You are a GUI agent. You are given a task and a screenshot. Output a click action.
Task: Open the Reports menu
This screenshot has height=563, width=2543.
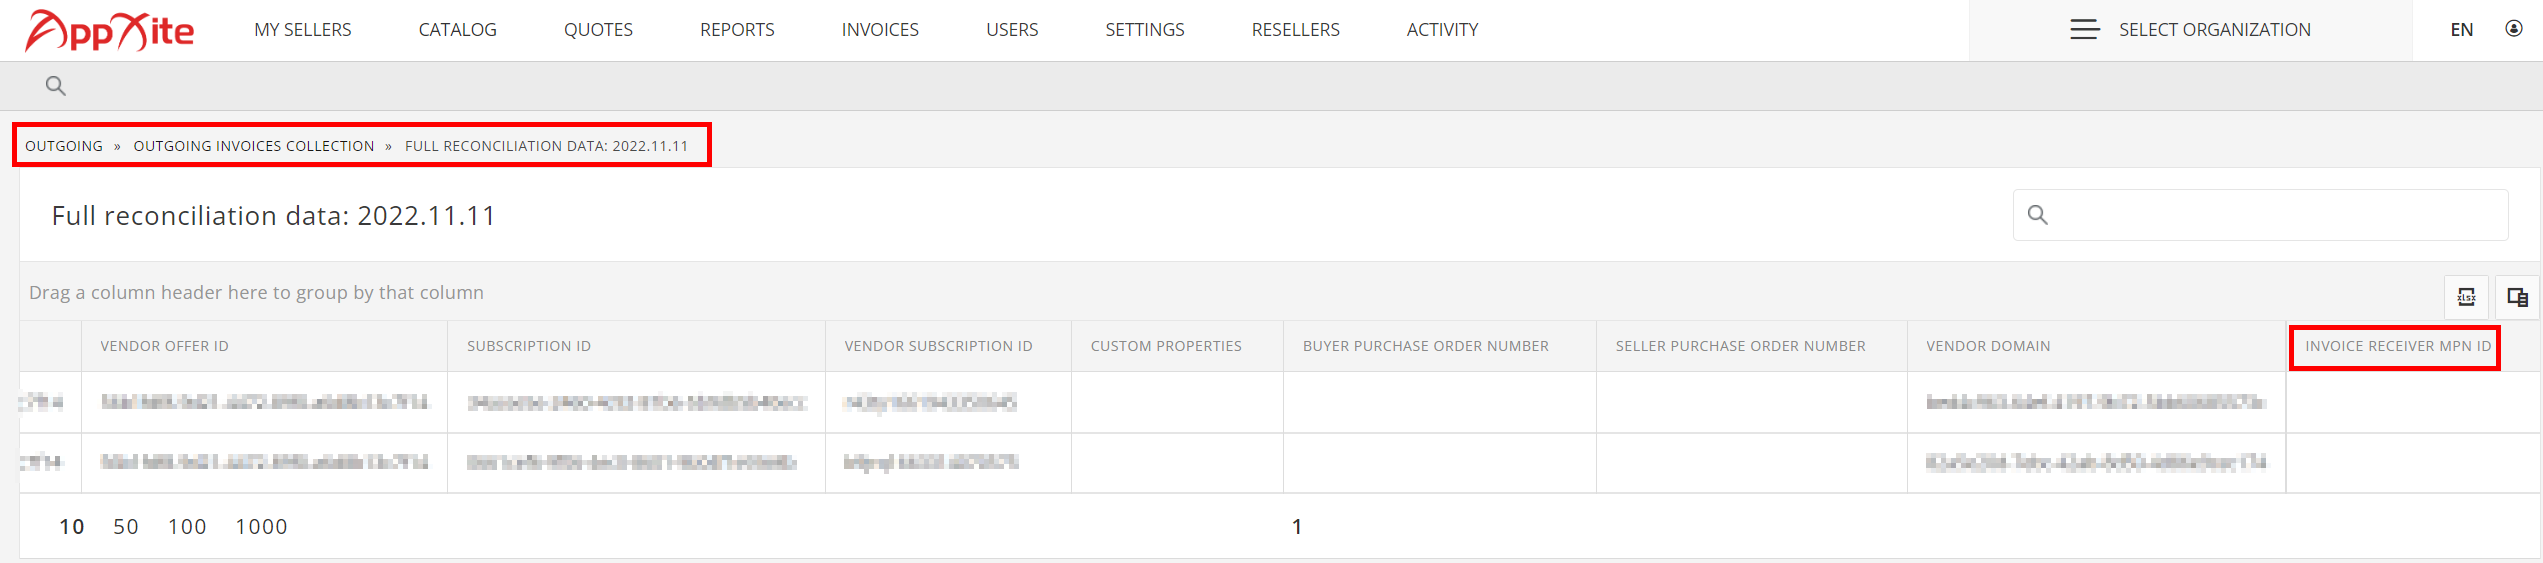pos(737,30)
